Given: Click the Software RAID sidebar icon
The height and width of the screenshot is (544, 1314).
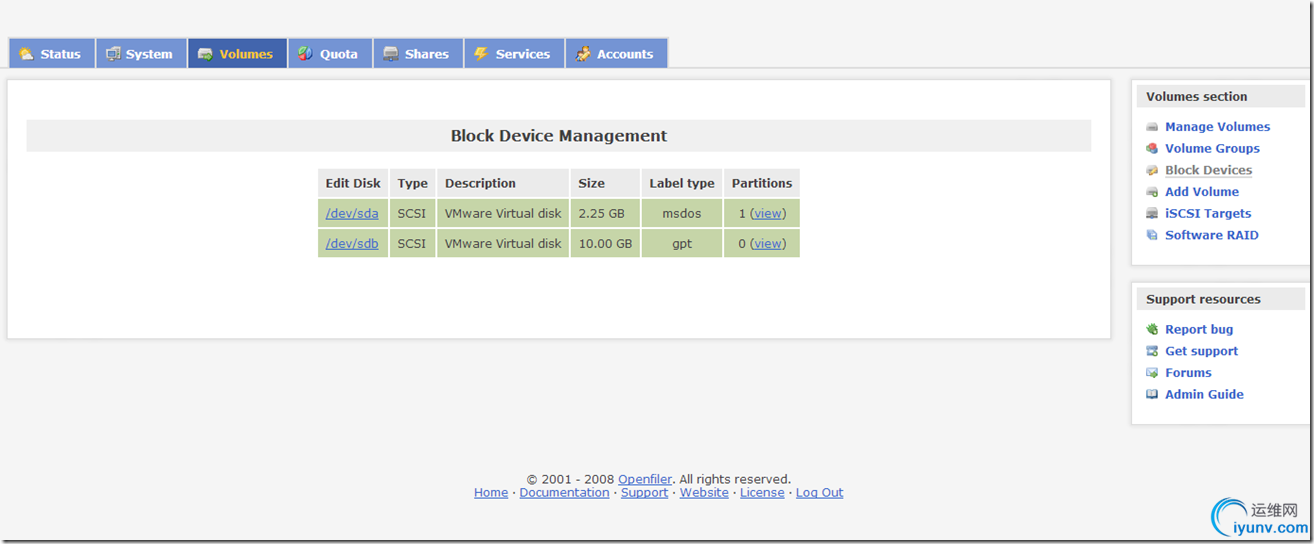Looking at the screenshot, I should pos(1152,236).
